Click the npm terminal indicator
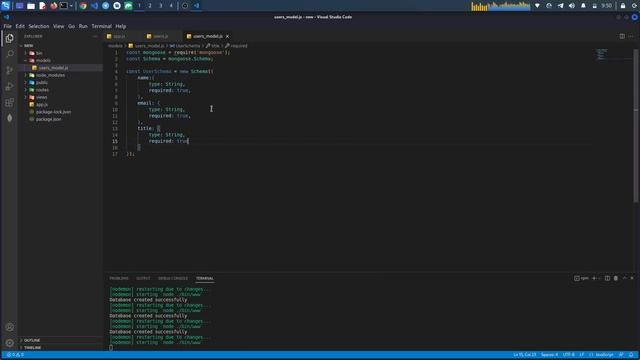 point(582,278)
